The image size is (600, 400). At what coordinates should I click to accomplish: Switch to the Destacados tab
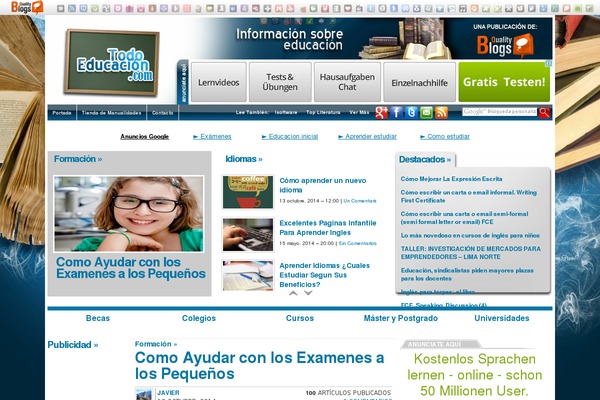pyautogui.click(x=425, y=159)
